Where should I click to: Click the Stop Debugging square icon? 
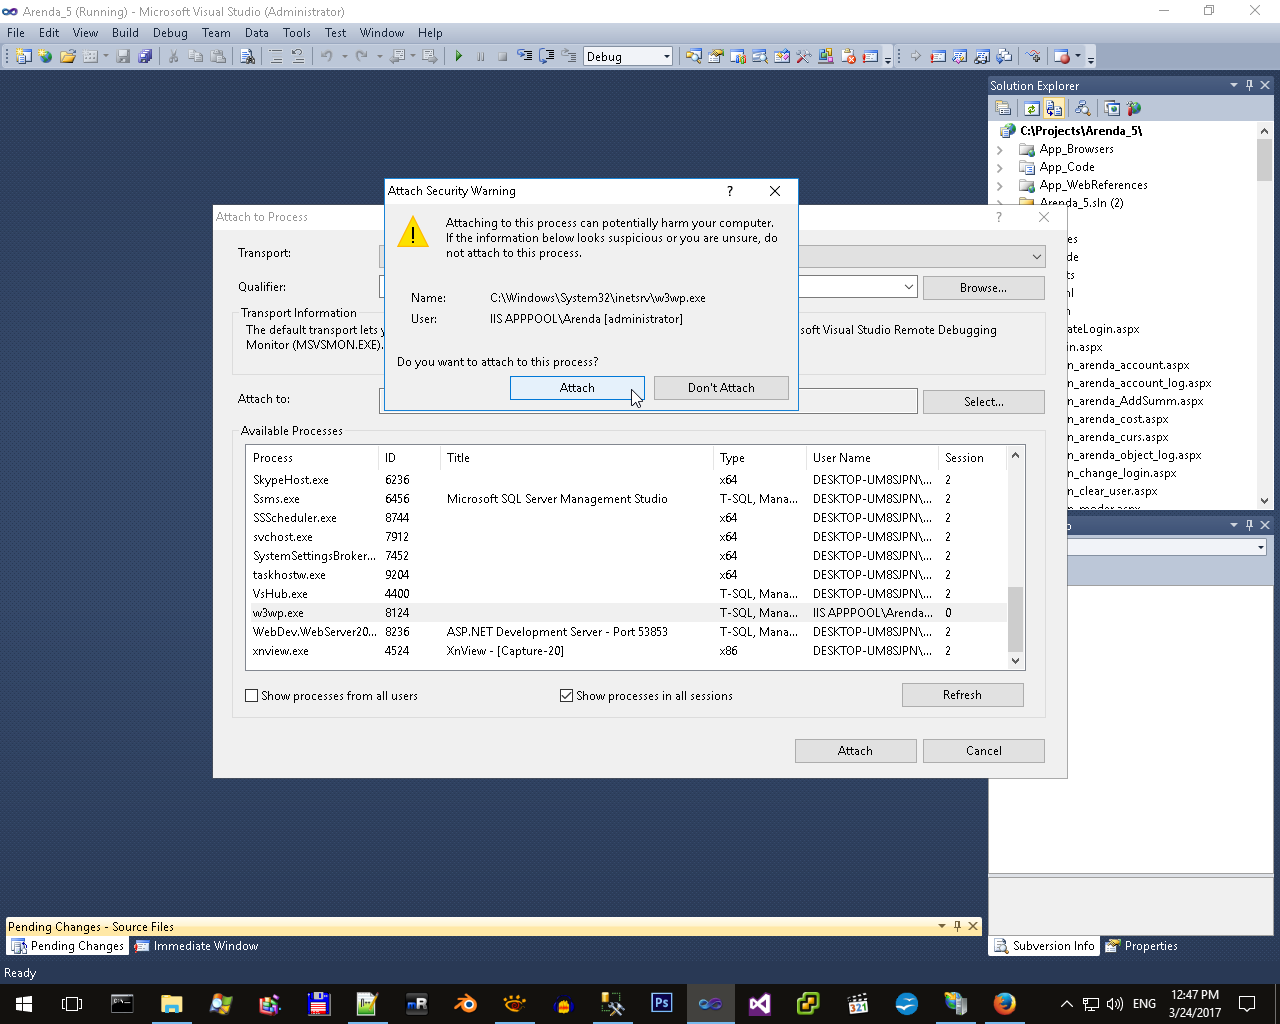pos(502,56)
